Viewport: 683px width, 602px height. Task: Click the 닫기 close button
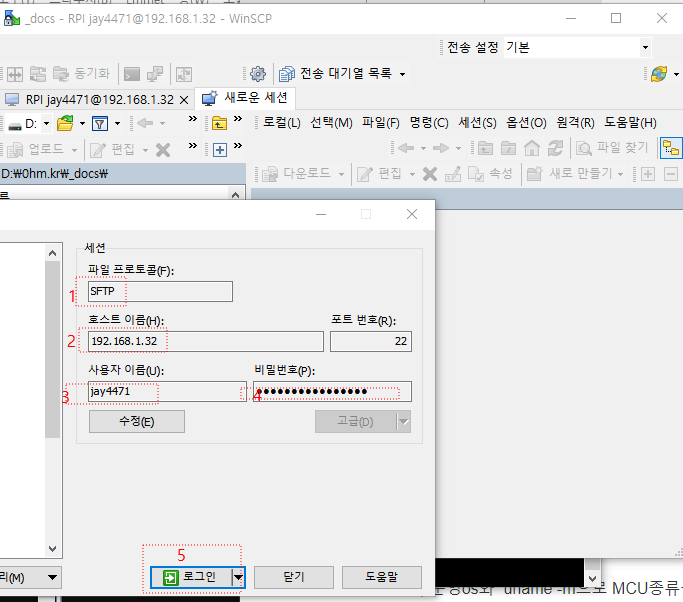point(294,578)
